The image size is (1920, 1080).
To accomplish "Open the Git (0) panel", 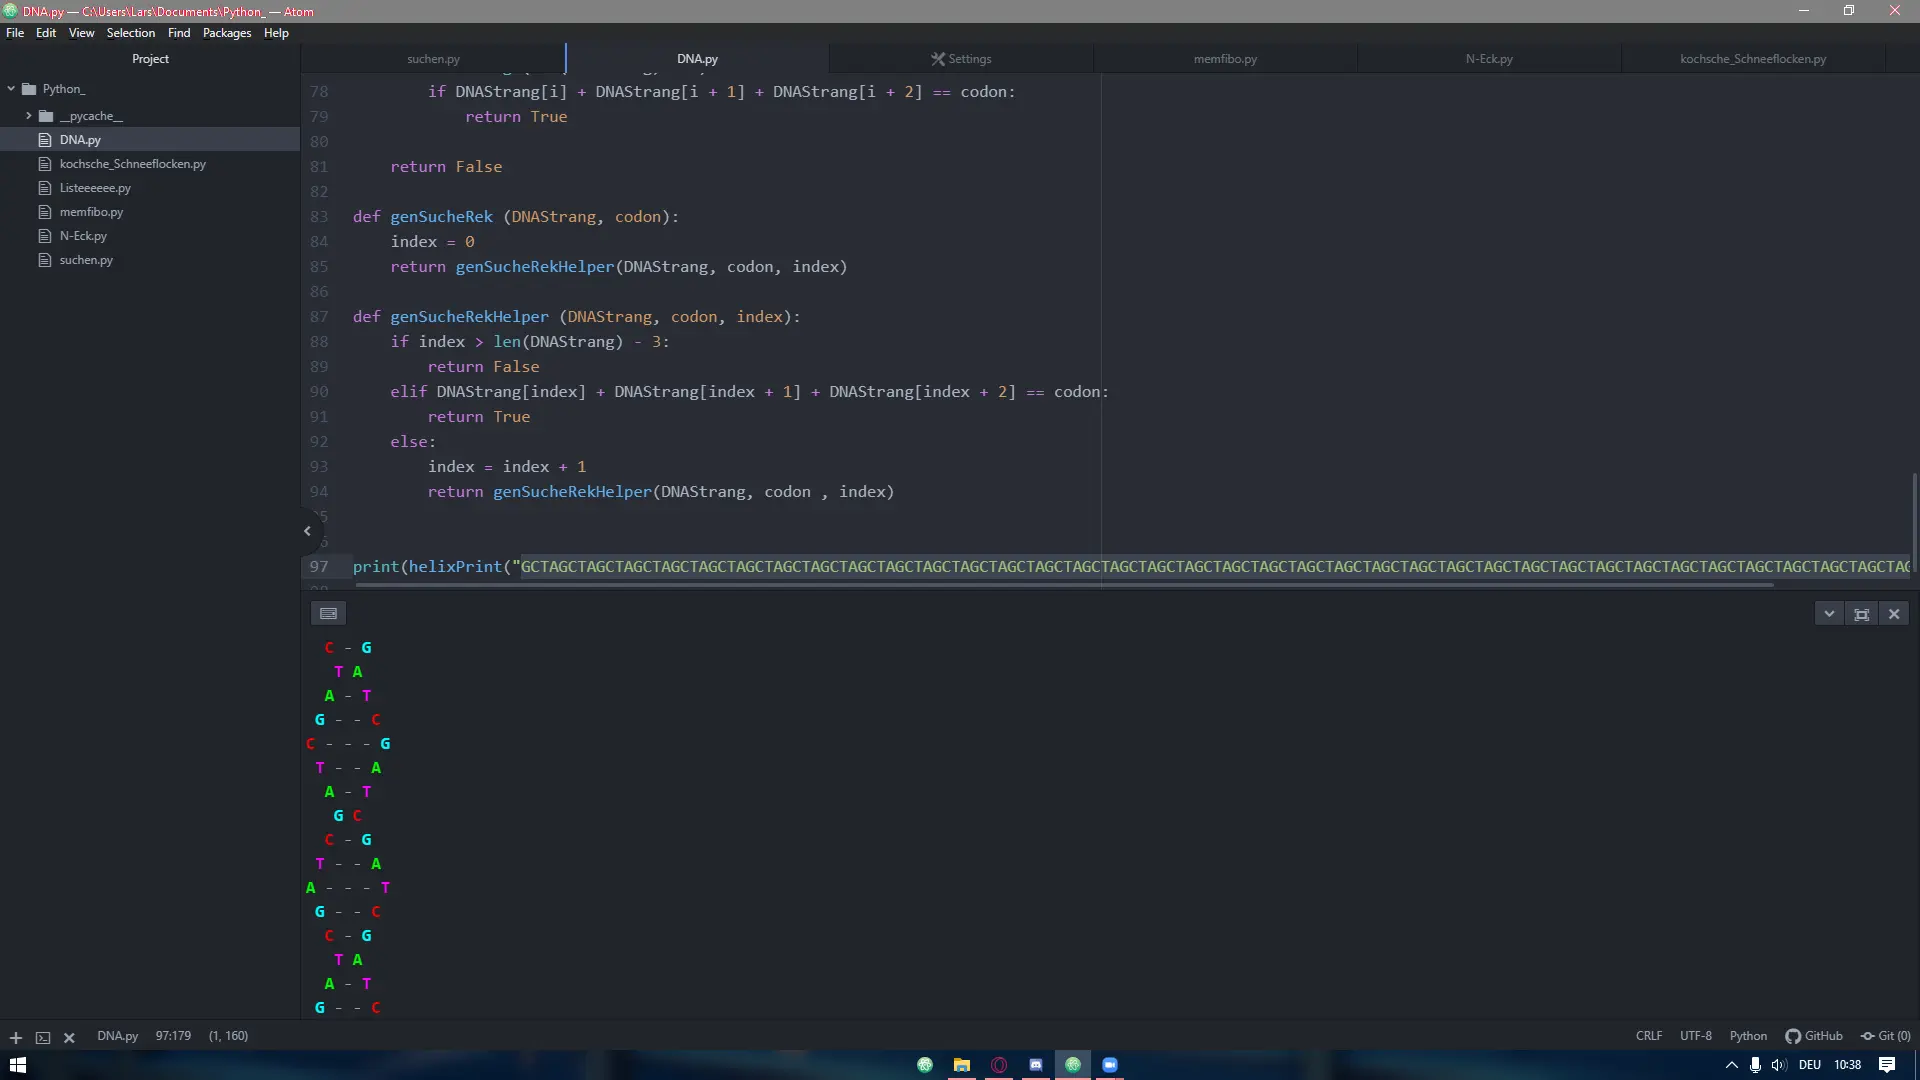I will [1885, 1036].
